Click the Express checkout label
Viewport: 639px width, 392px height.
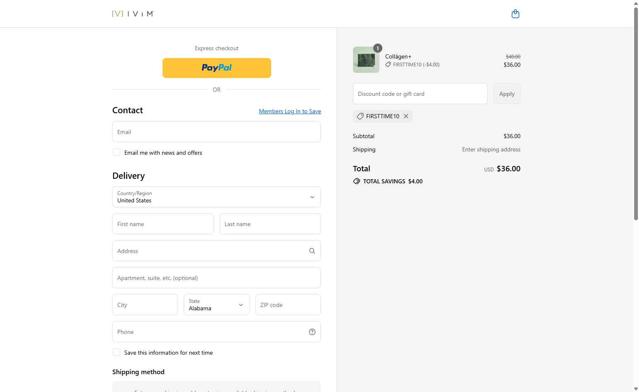216,48
